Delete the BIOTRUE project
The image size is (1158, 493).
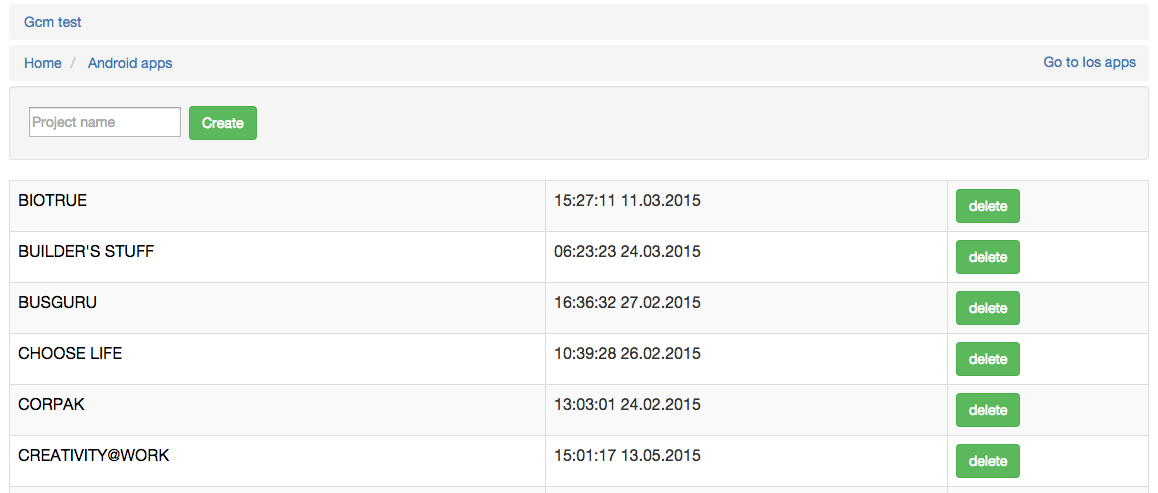[987, 206]
